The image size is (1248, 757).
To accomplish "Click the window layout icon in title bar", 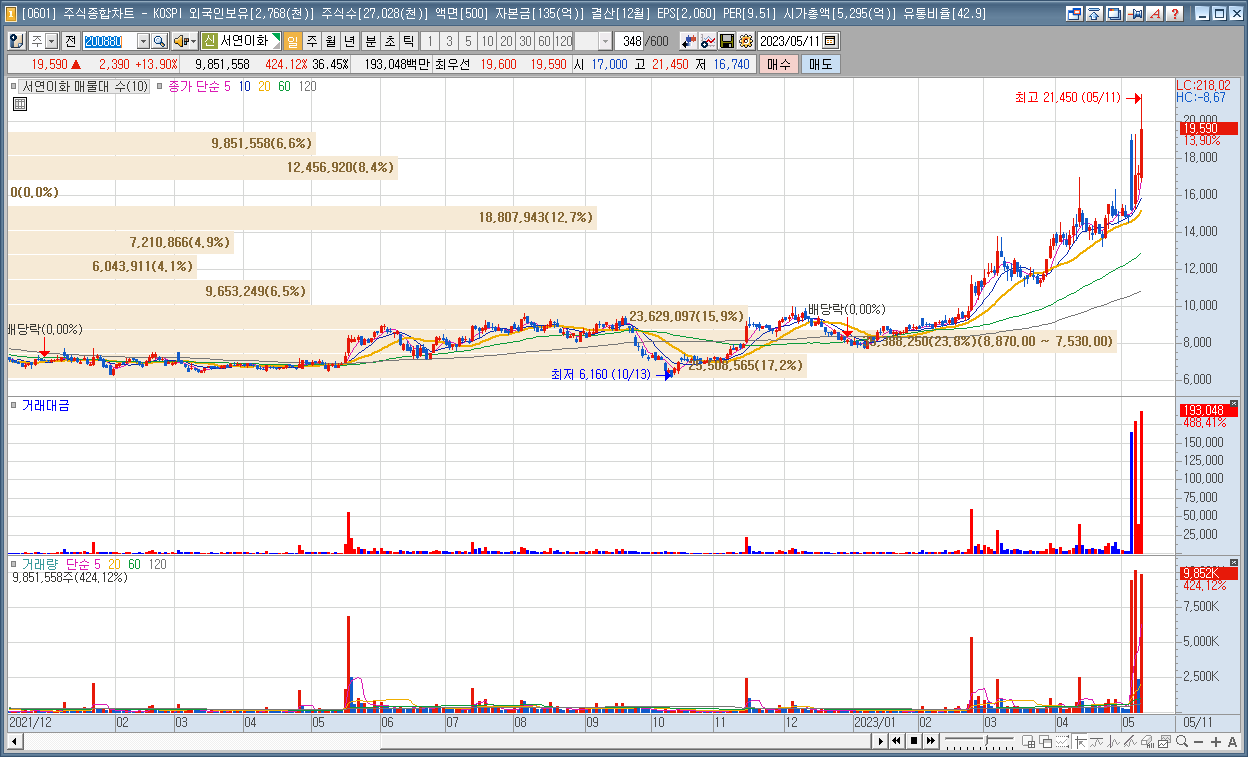I will click(x=1074, y=14).
